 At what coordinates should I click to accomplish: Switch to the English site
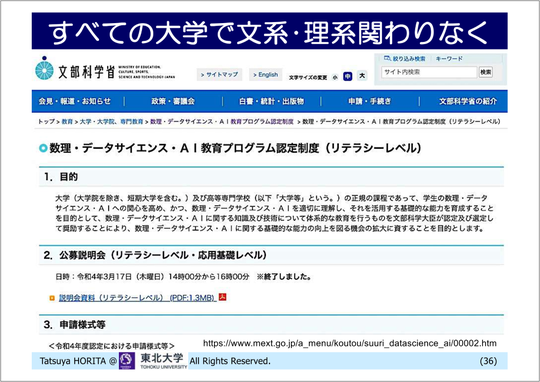pyautogui.click(x=265, y=74)
